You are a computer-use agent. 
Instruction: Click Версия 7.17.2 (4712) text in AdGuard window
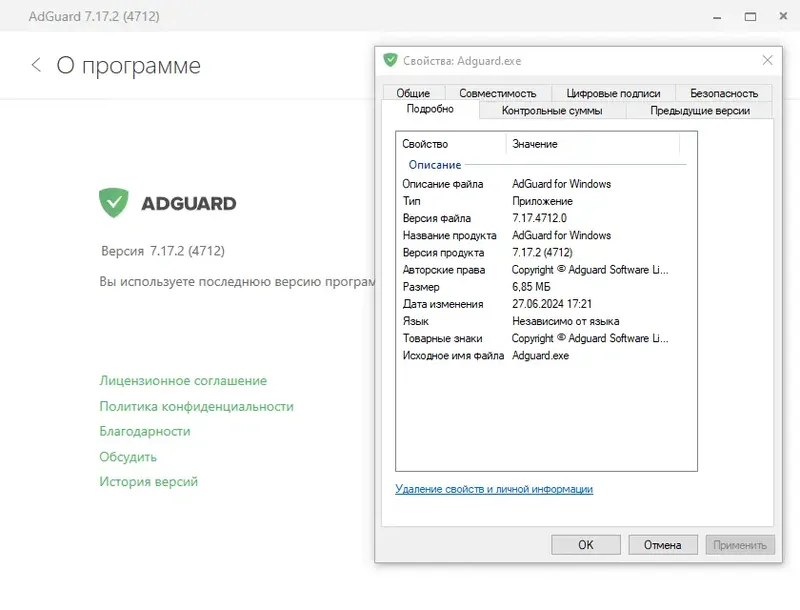click(163, 251)
